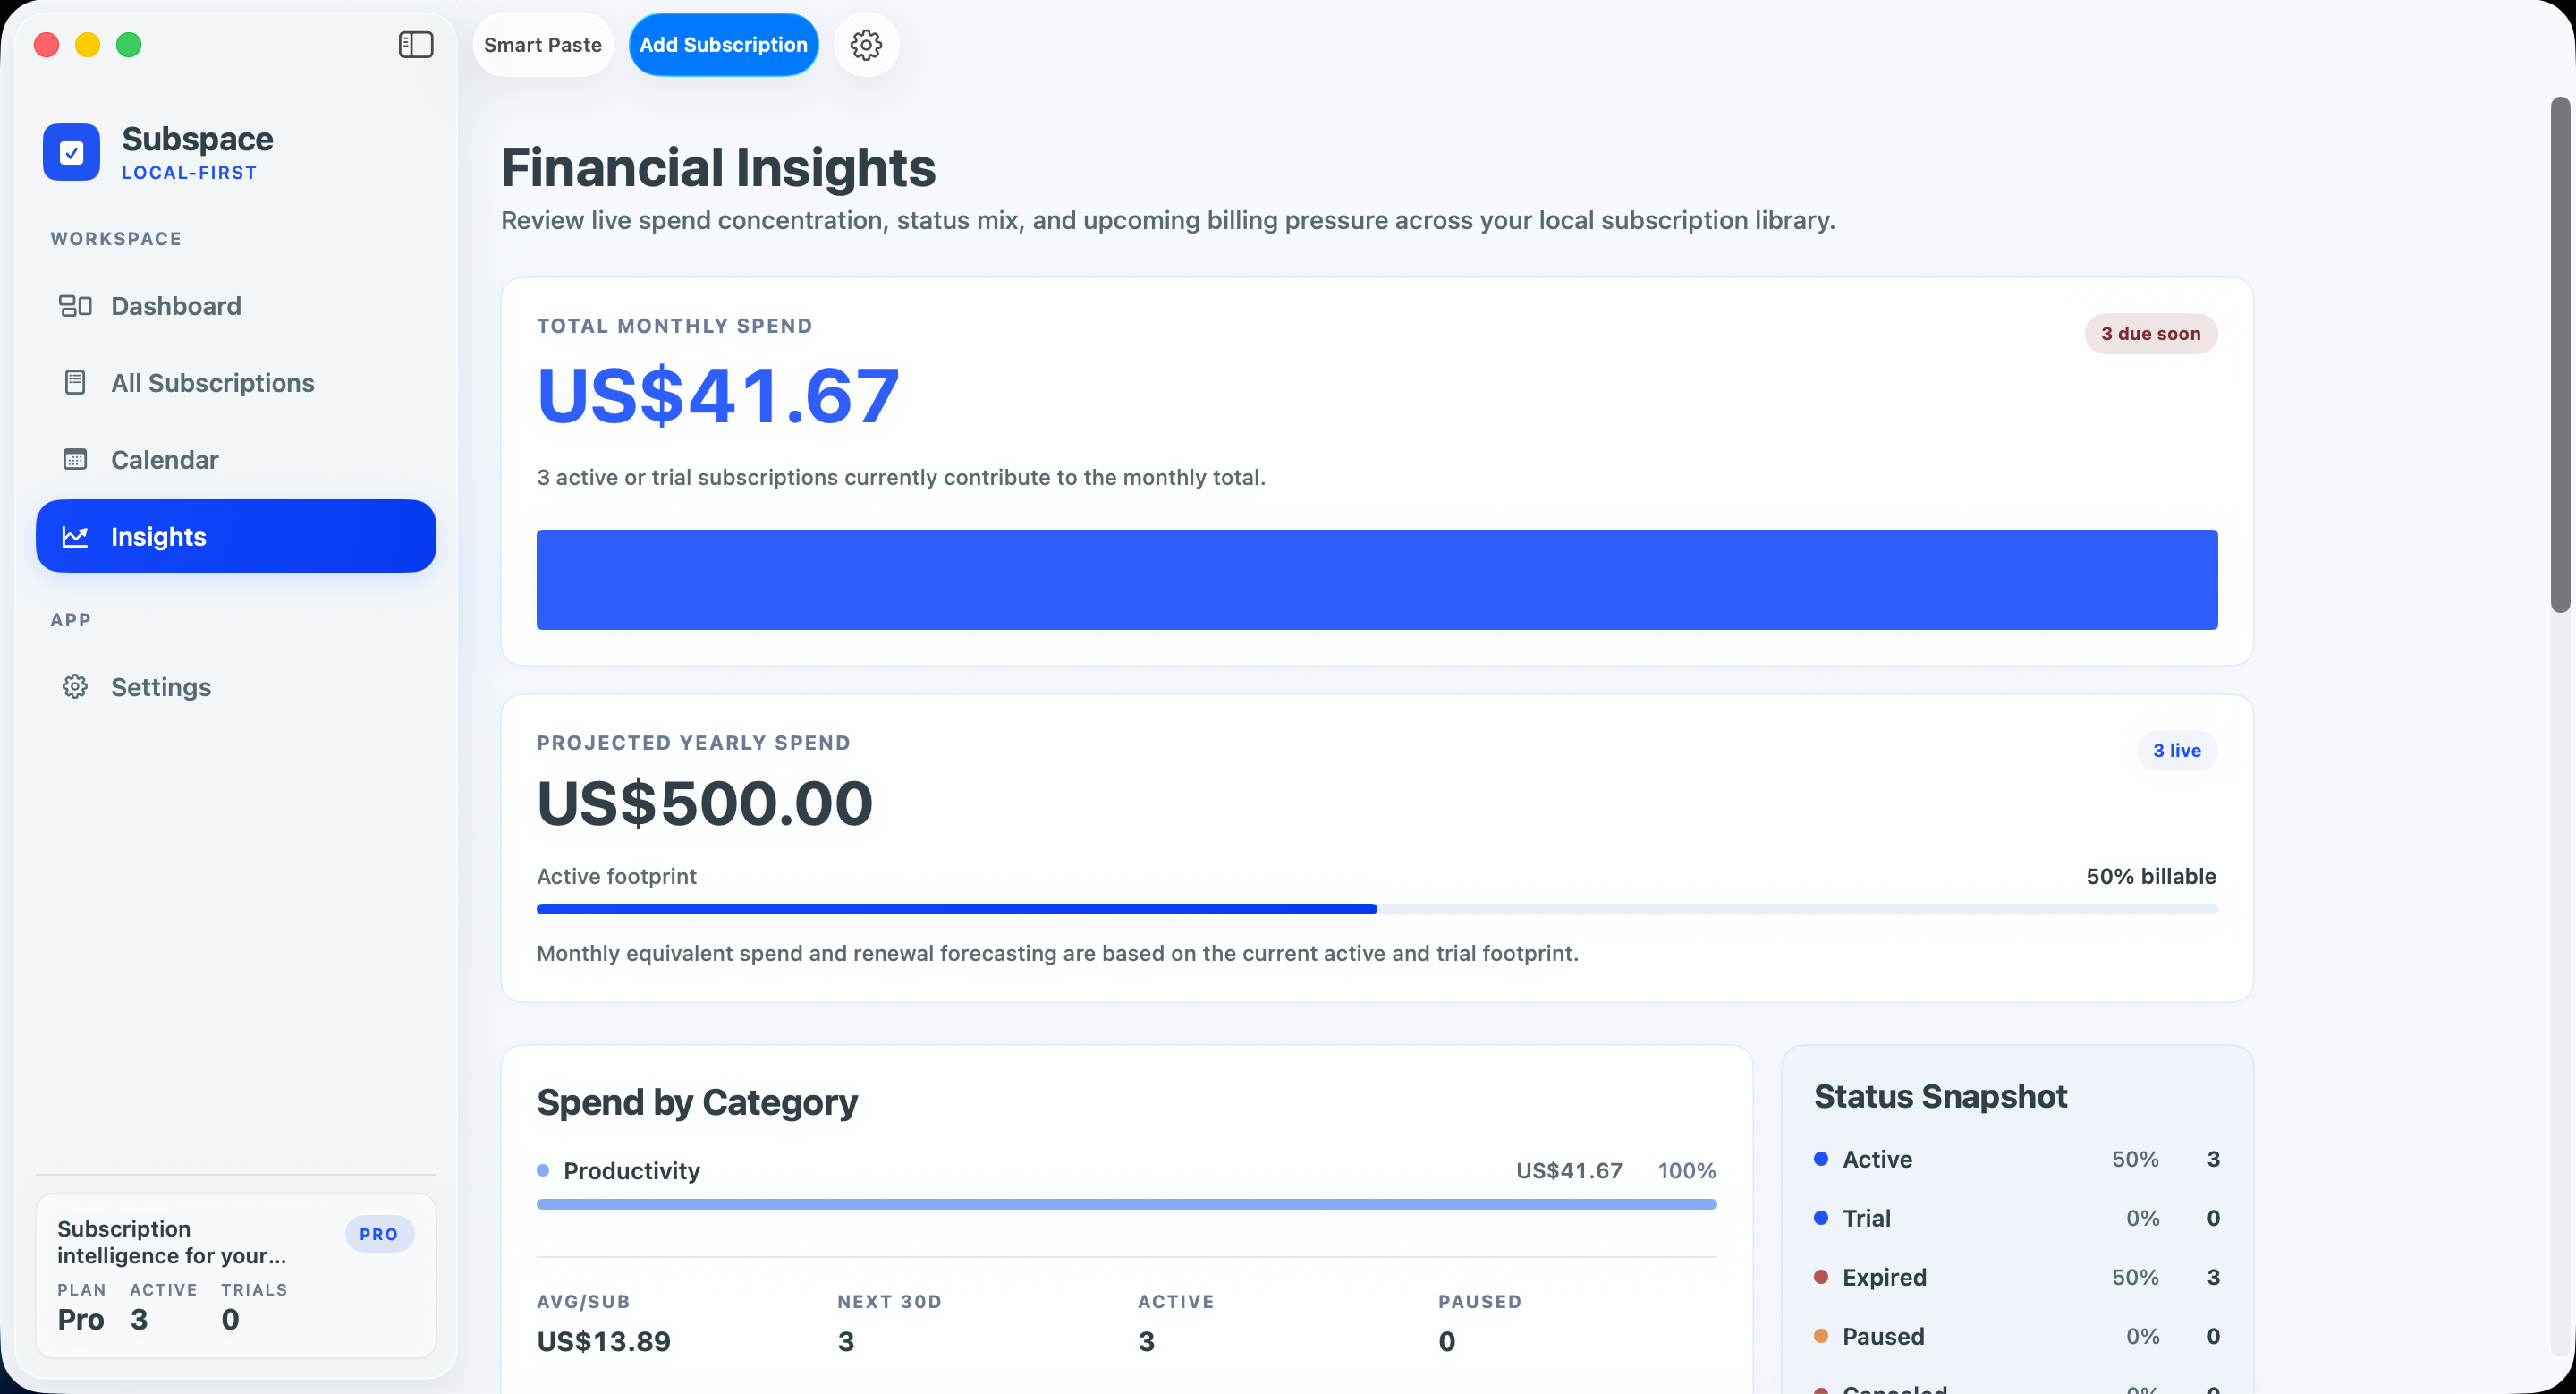Expand the 3 live badge
Screen dimensions: 2576x1394
[2177, 750]
